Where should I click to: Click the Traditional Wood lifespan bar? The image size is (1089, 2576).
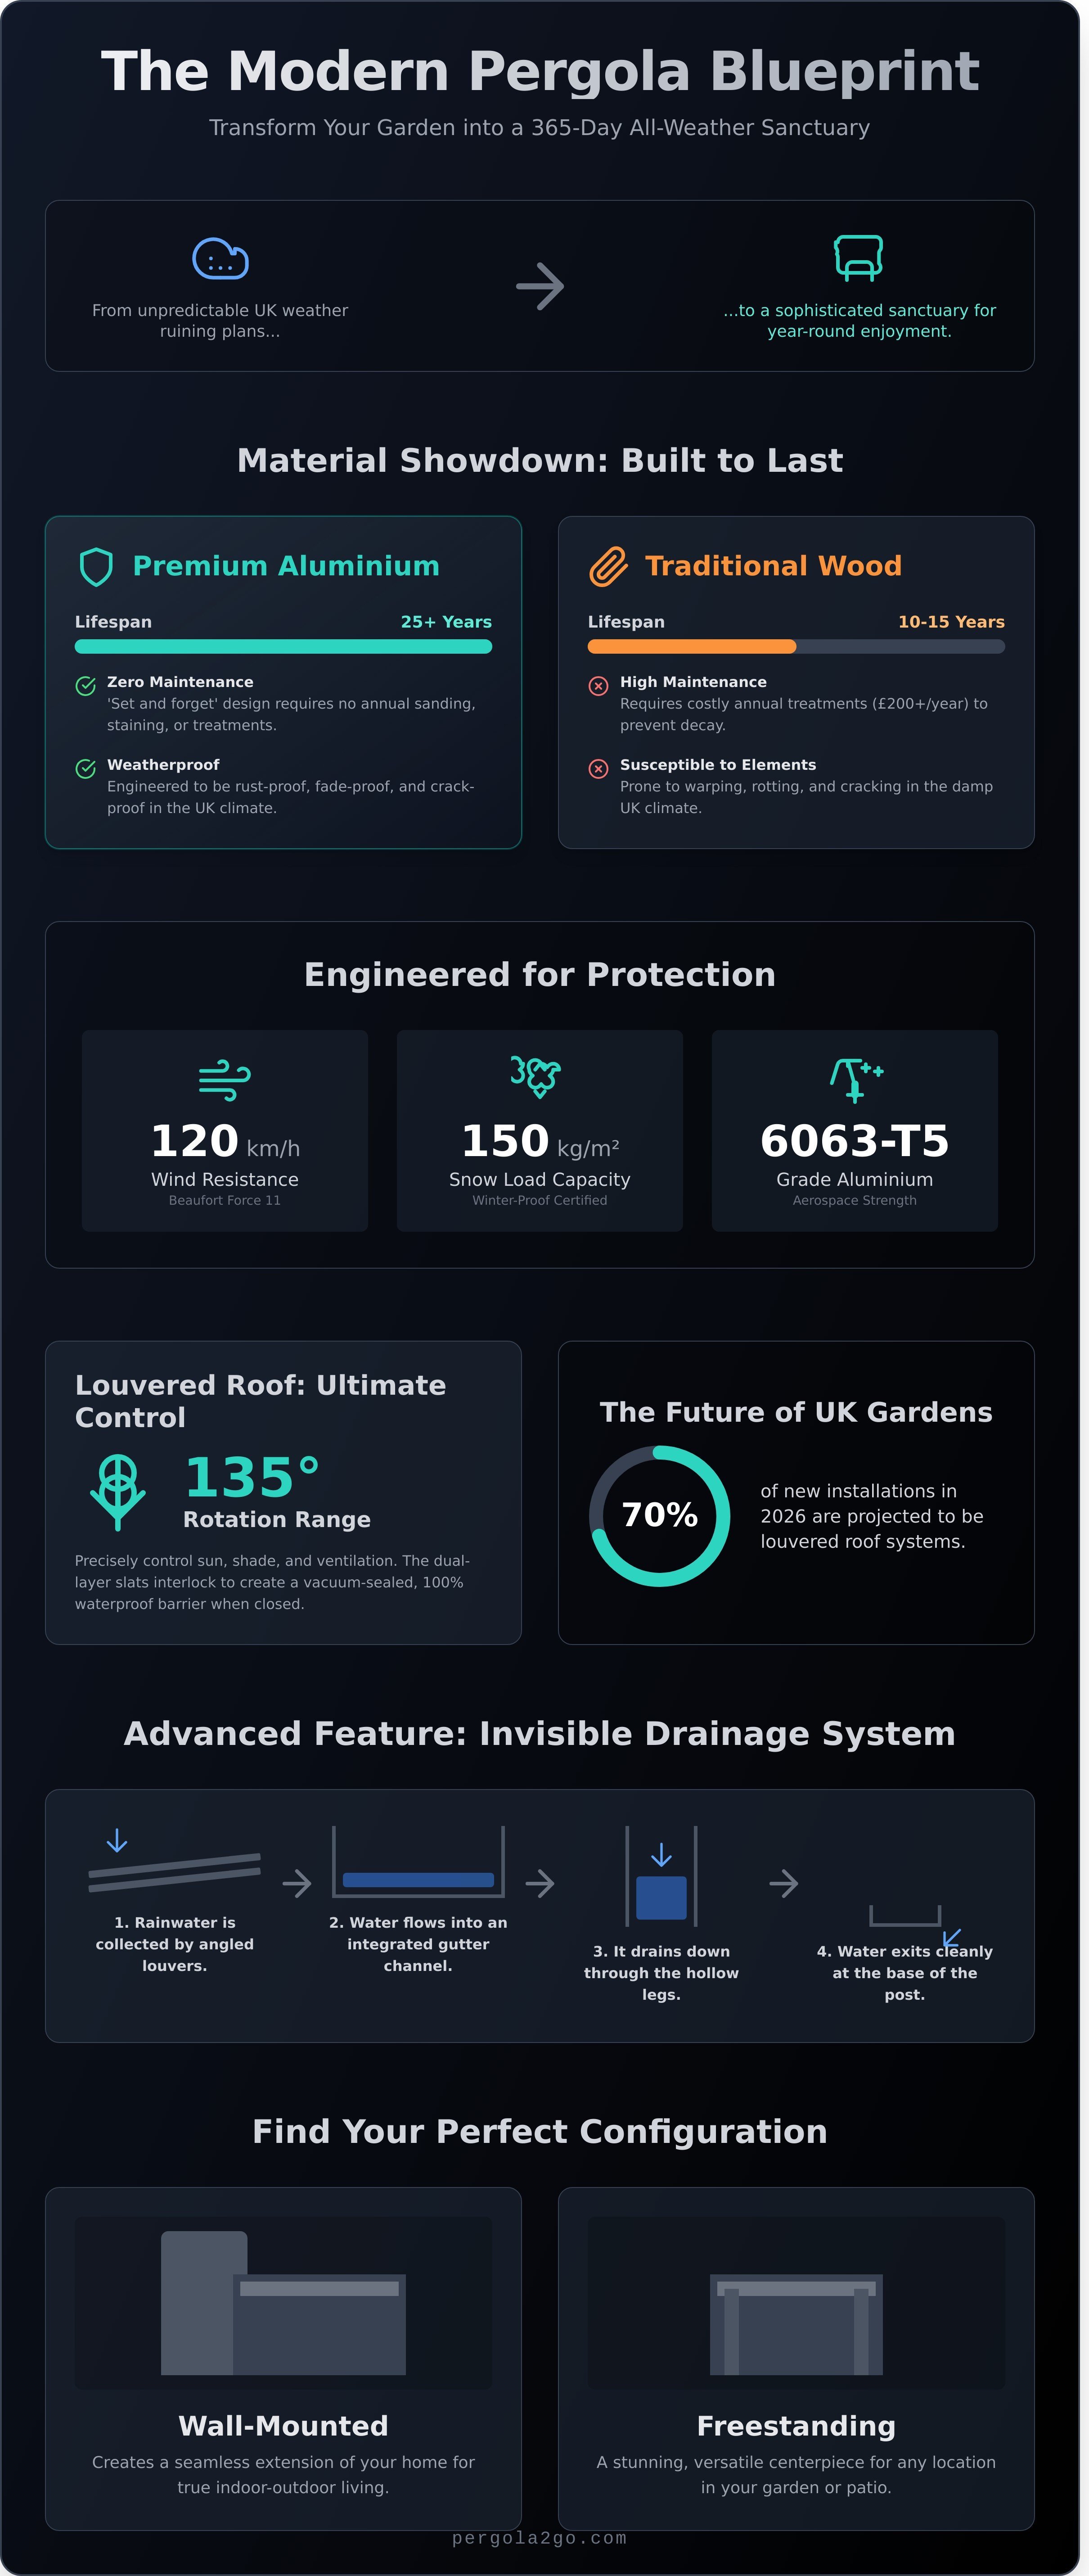pyautogui.click(x=796, y=646)
